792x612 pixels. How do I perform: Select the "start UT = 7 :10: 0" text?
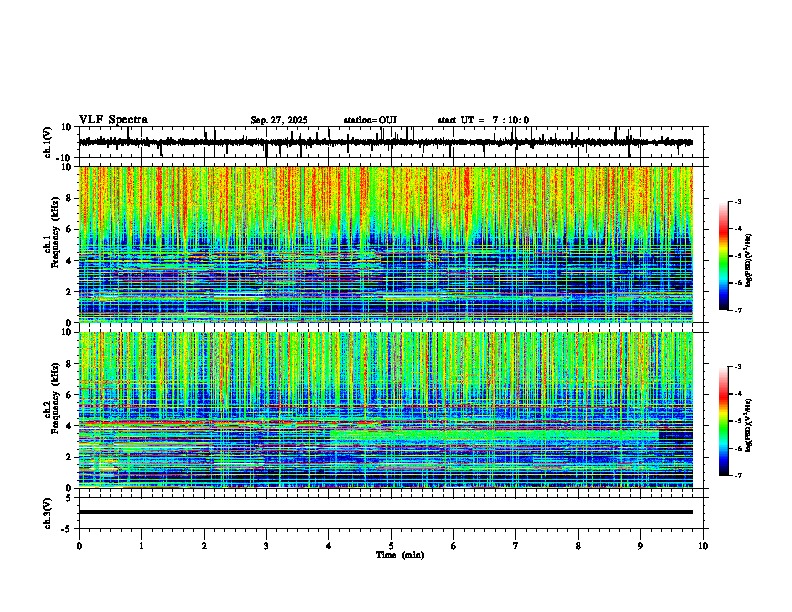483,120
